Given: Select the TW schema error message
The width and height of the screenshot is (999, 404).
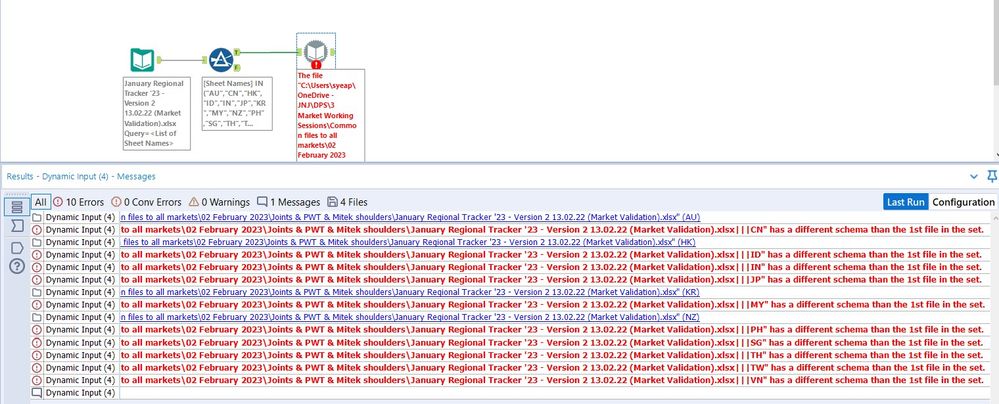Looking at the screenshot, I should click(x=552, y=367).
